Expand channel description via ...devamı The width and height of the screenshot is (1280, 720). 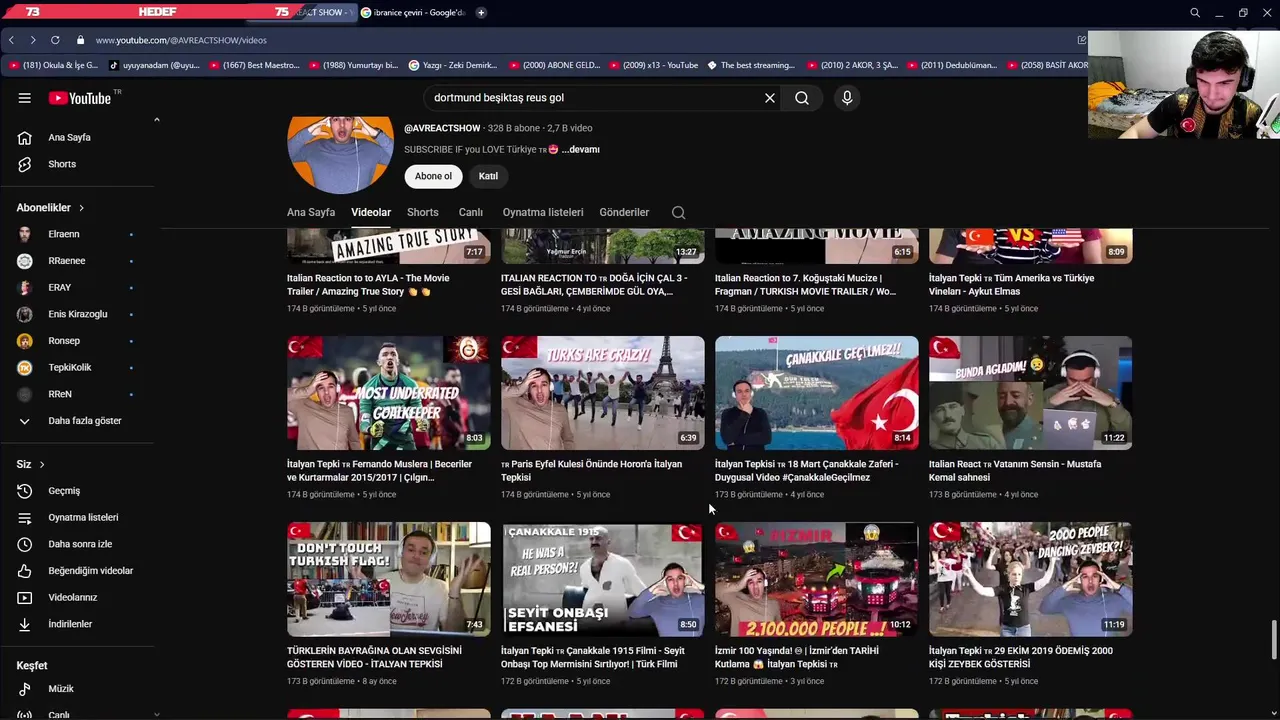581,150
